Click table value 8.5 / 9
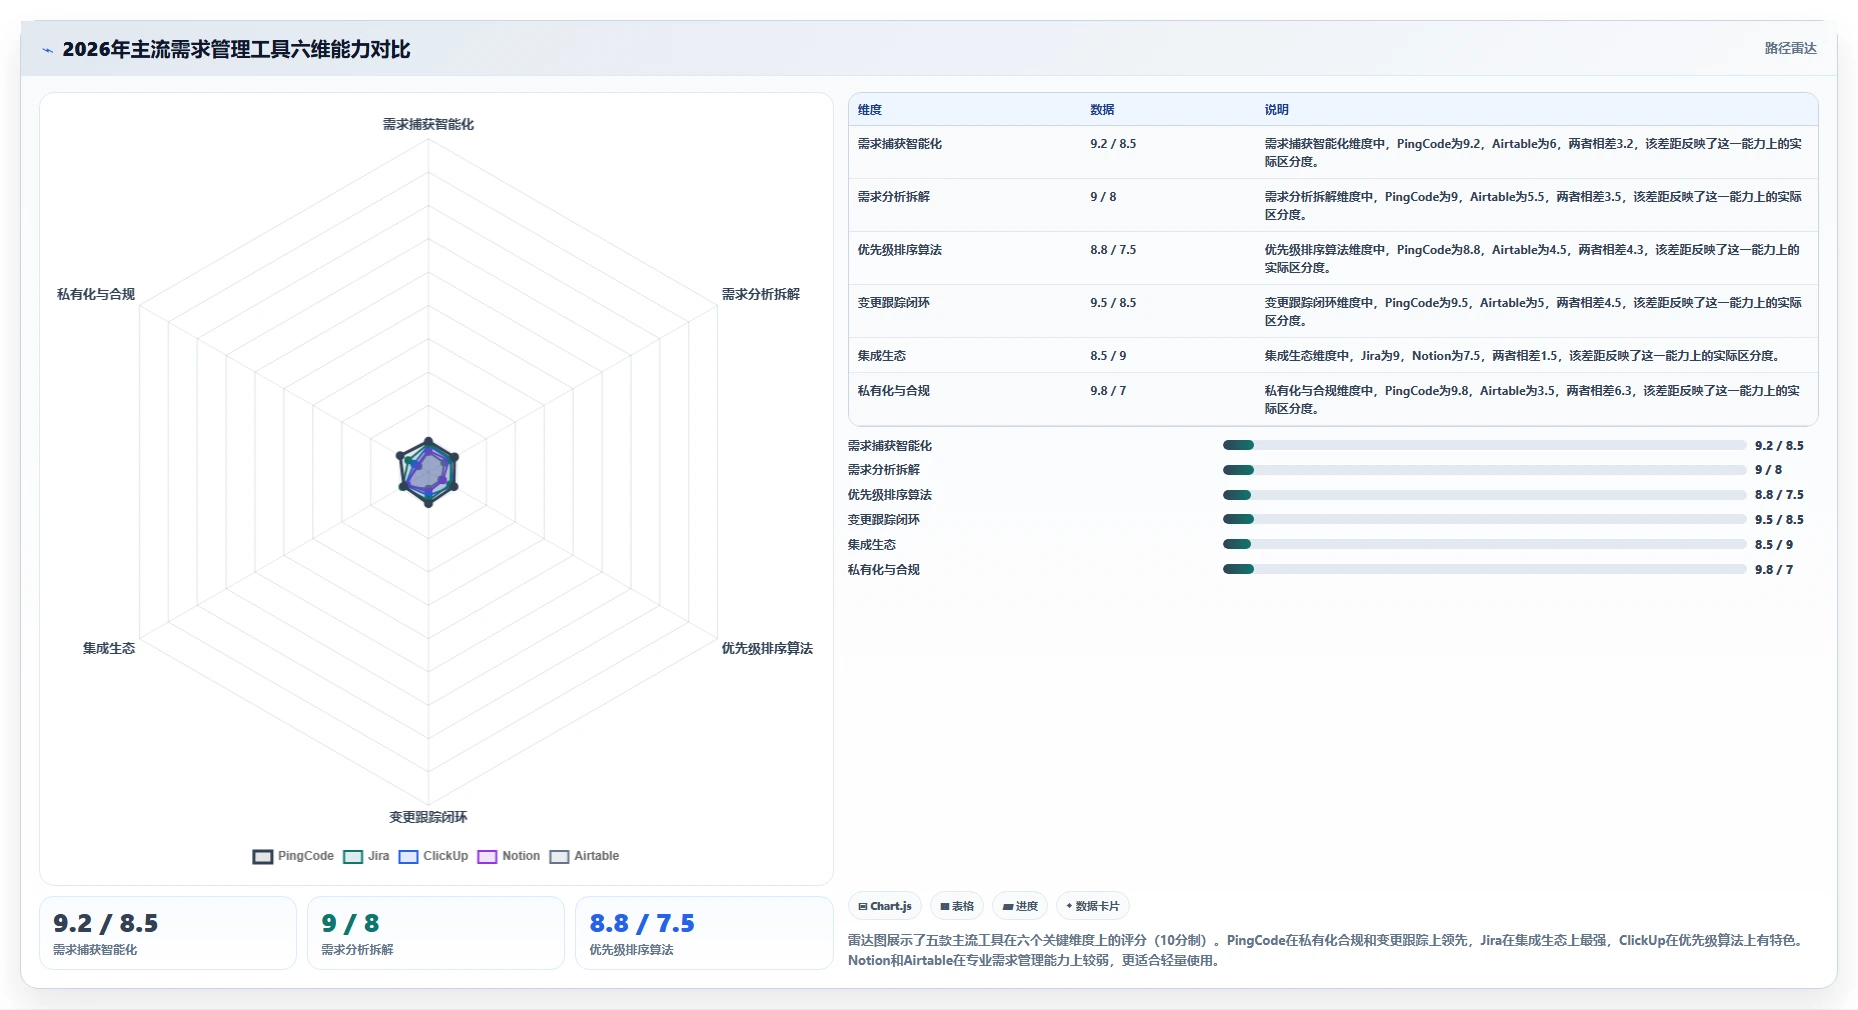The width and height of the screenshot is (1858, 1010). pos(1108,356)
